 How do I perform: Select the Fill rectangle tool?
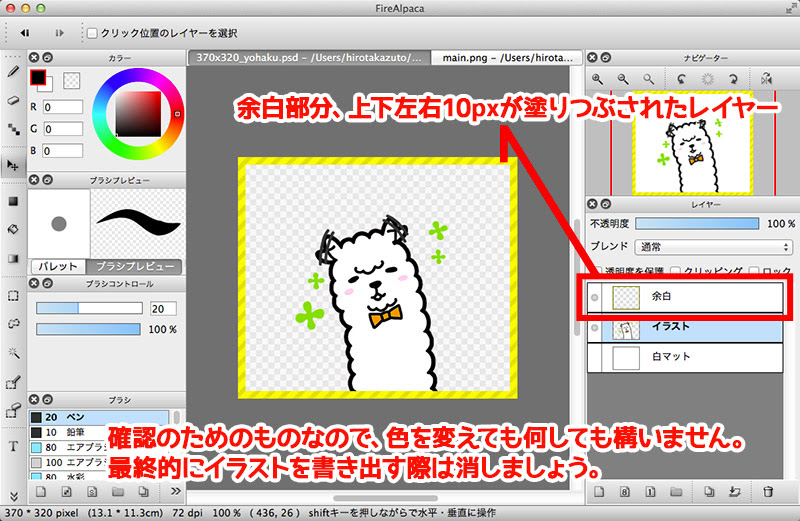[13, 202]
